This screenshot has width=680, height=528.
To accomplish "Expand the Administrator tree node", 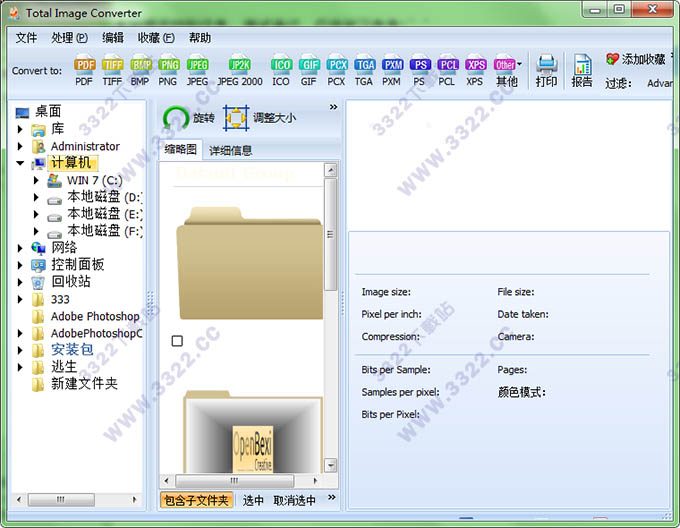I will coord(20,147).
